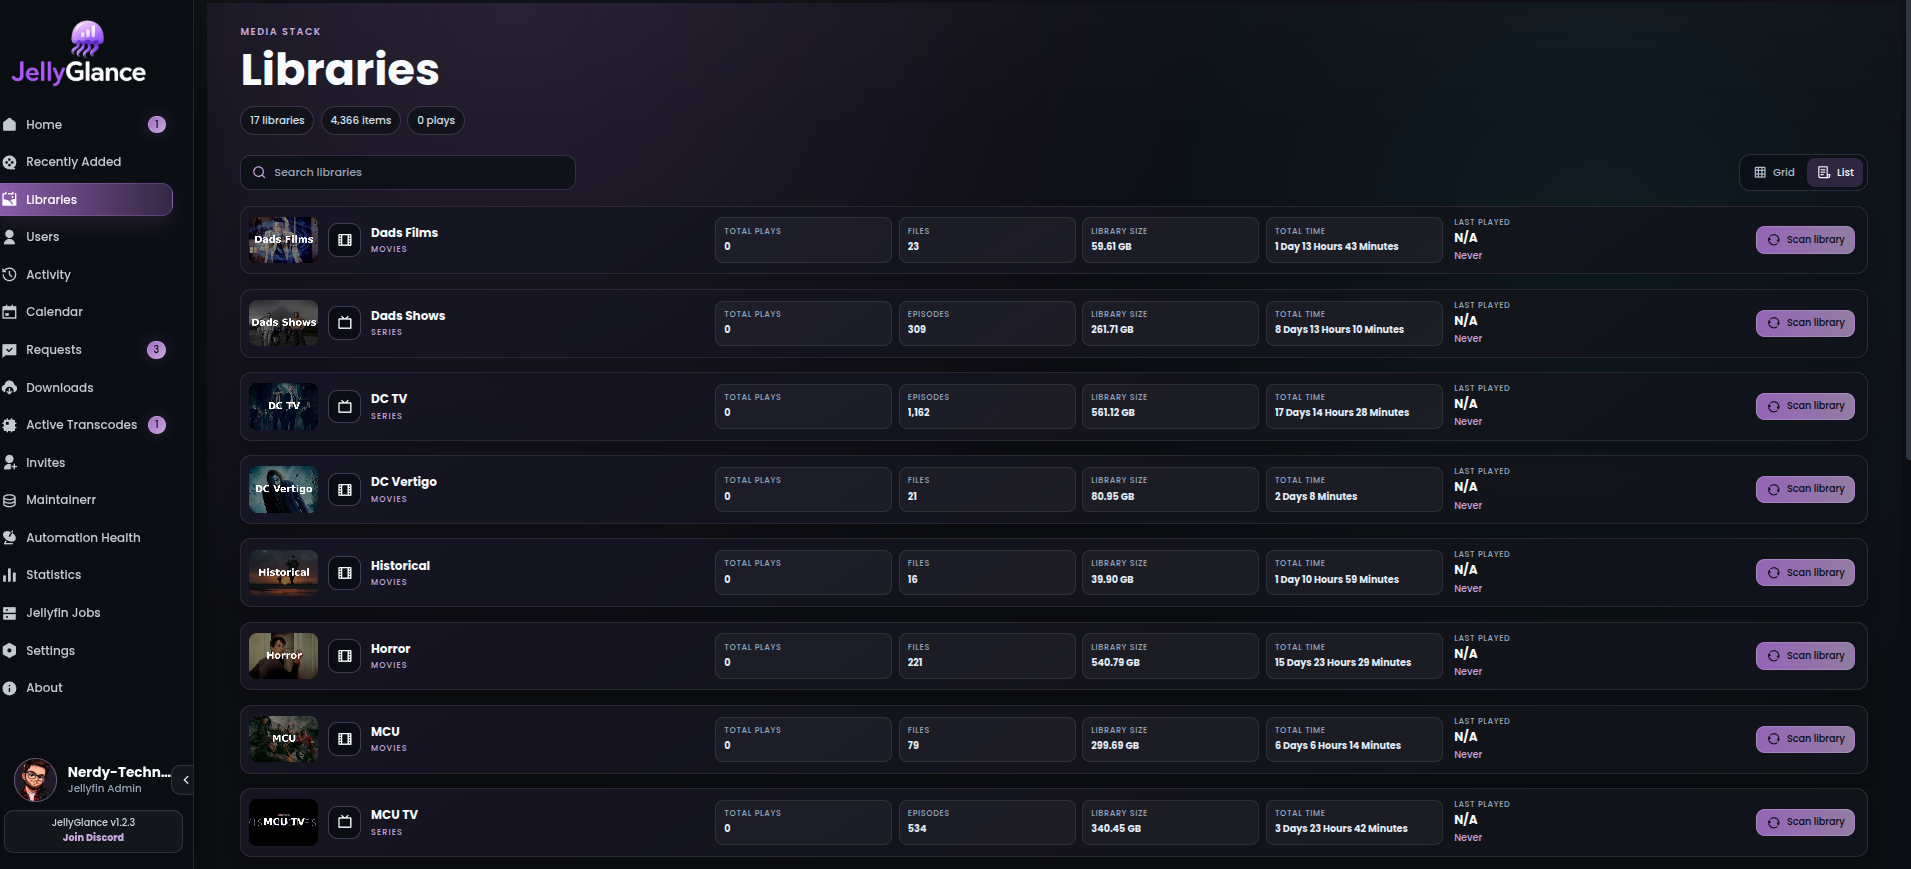Click the Automation Health icon

click(x=10, y=538)
